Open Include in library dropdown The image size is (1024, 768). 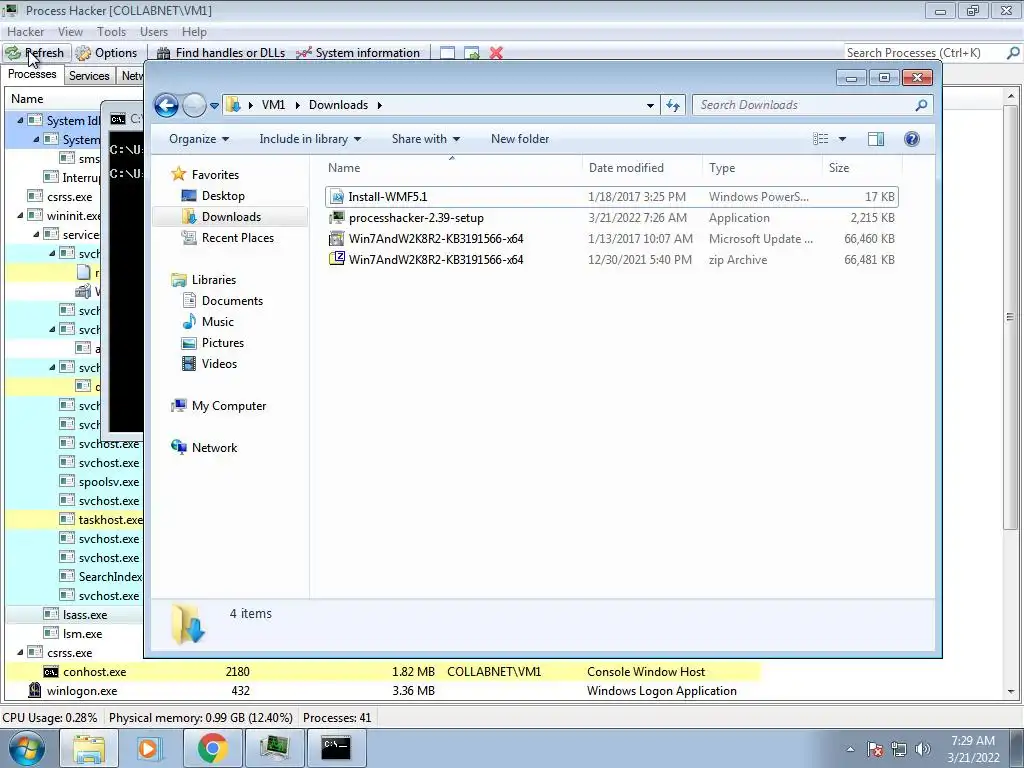tap(310, 138)
